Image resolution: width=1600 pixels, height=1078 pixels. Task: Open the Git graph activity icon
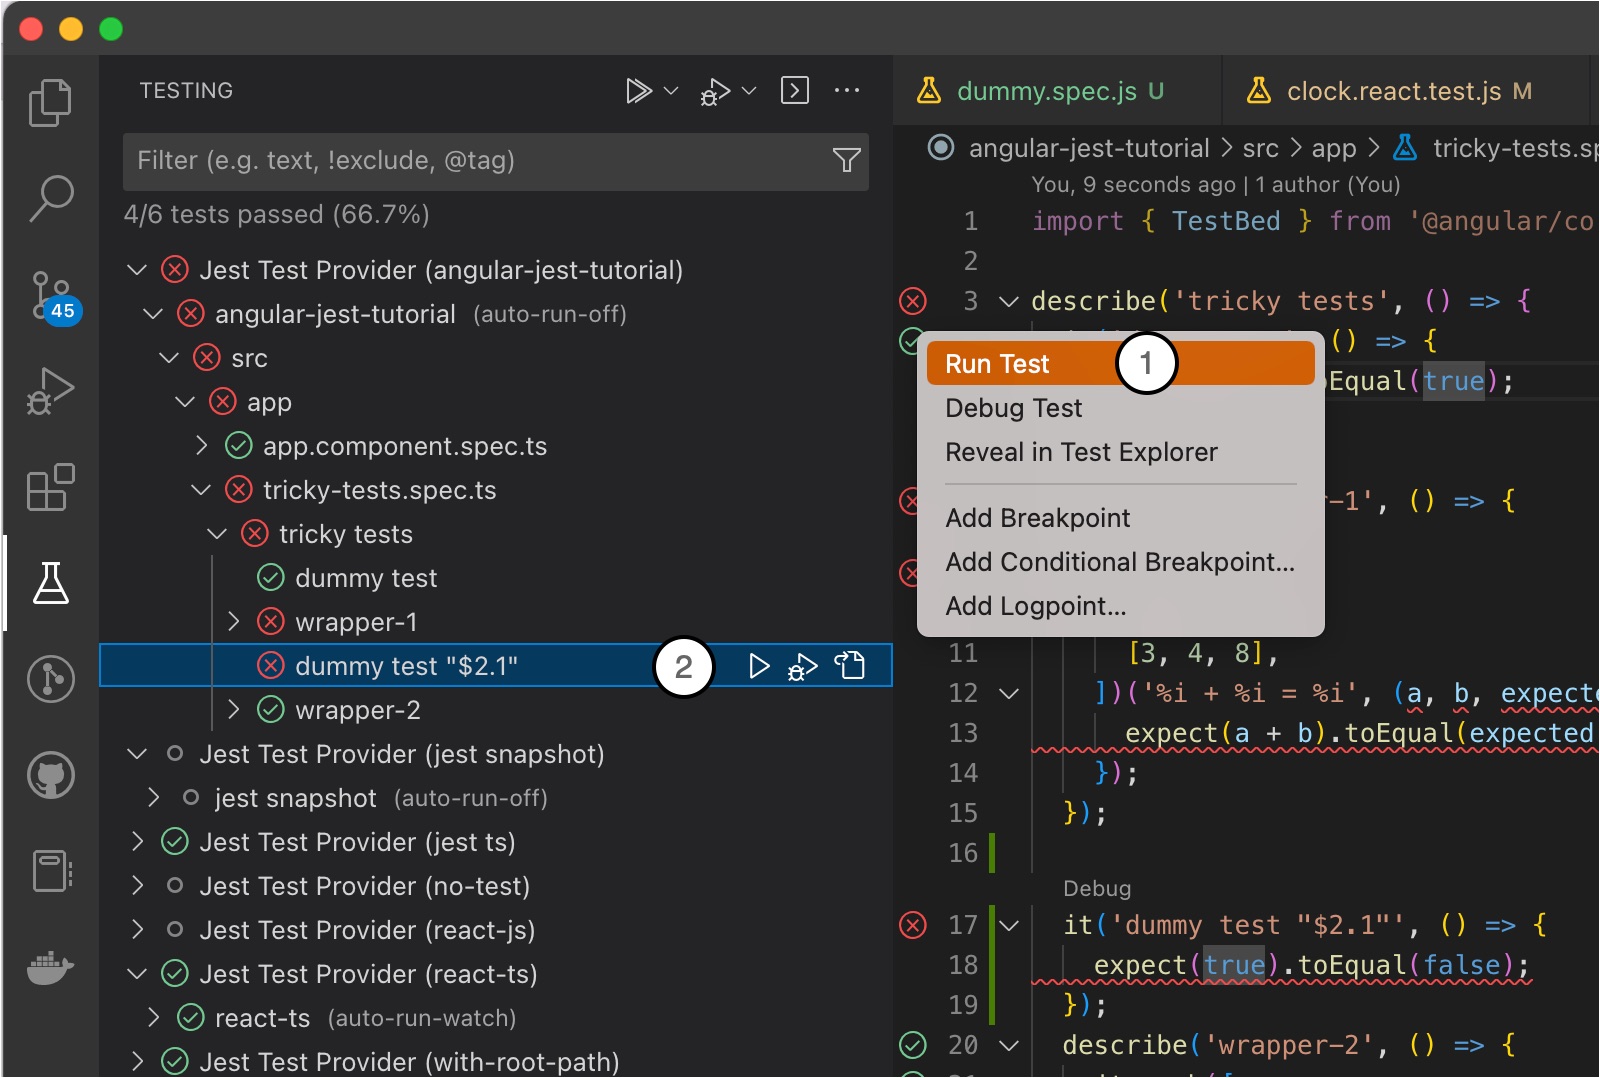[x=50, y=679]
